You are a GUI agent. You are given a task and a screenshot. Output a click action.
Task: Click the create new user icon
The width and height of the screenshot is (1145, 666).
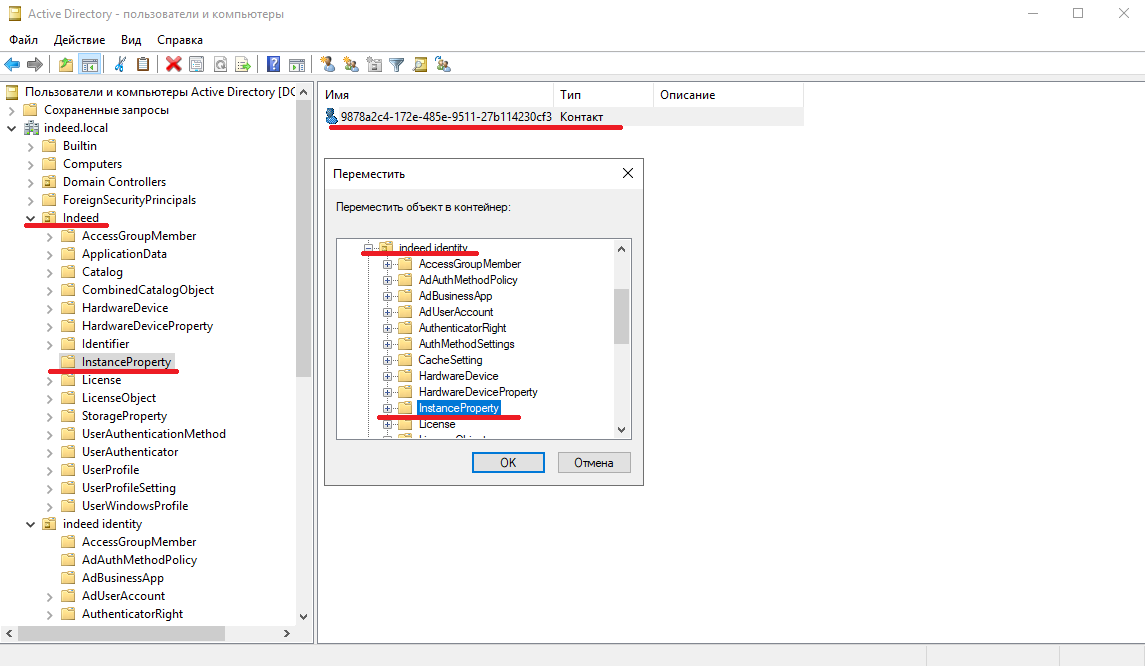coord(327,65)
